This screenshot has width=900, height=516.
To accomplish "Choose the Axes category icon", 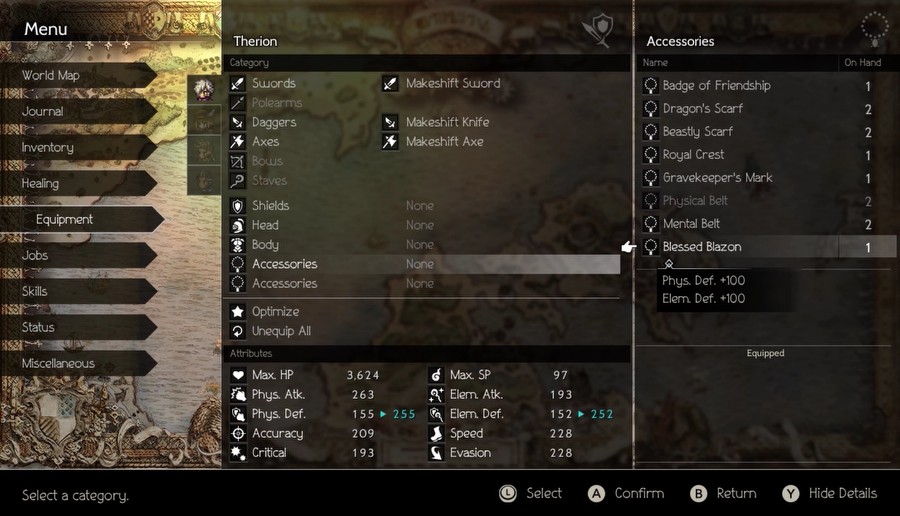I will point(238,142).
